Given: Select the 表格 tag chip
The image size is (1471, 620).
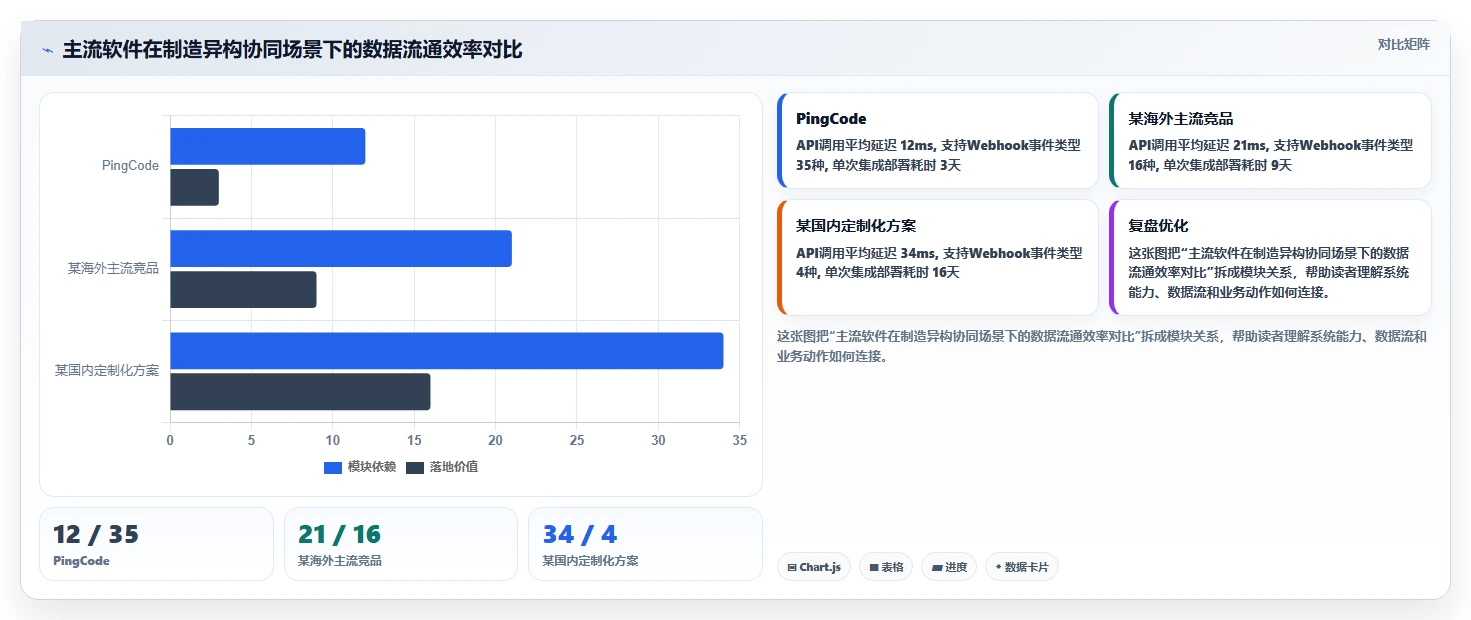Looking at the screenshot, I should (886, 567).
